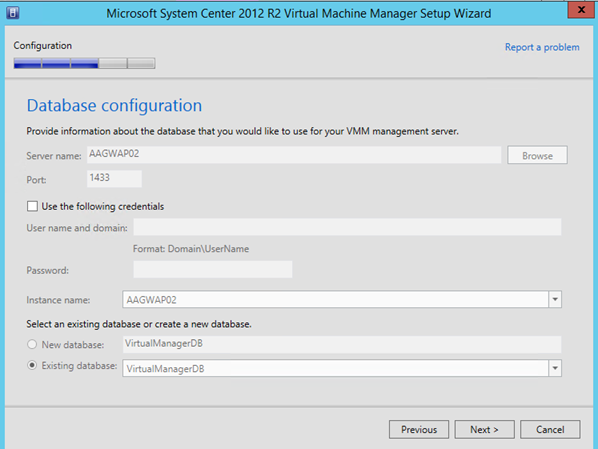The height and width of the screenshot is (449, 598).
Task: Click the New database name field
Action: click(x=342, y=344)
